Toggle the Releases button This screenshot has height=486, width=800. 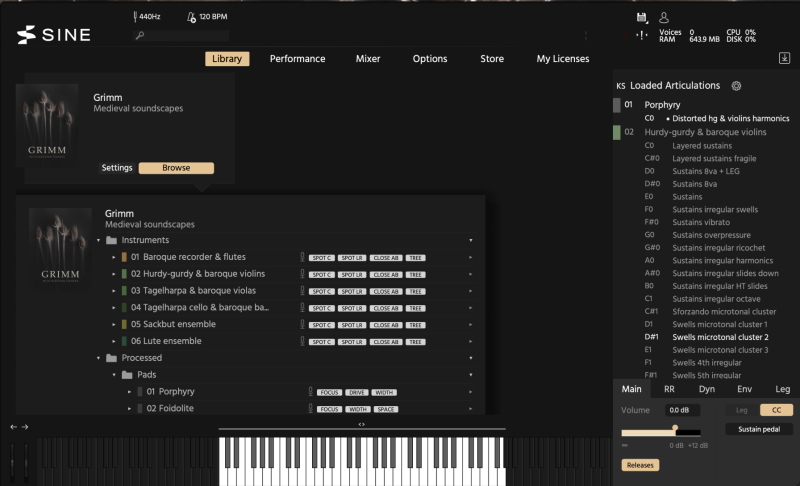pos(640,465)
